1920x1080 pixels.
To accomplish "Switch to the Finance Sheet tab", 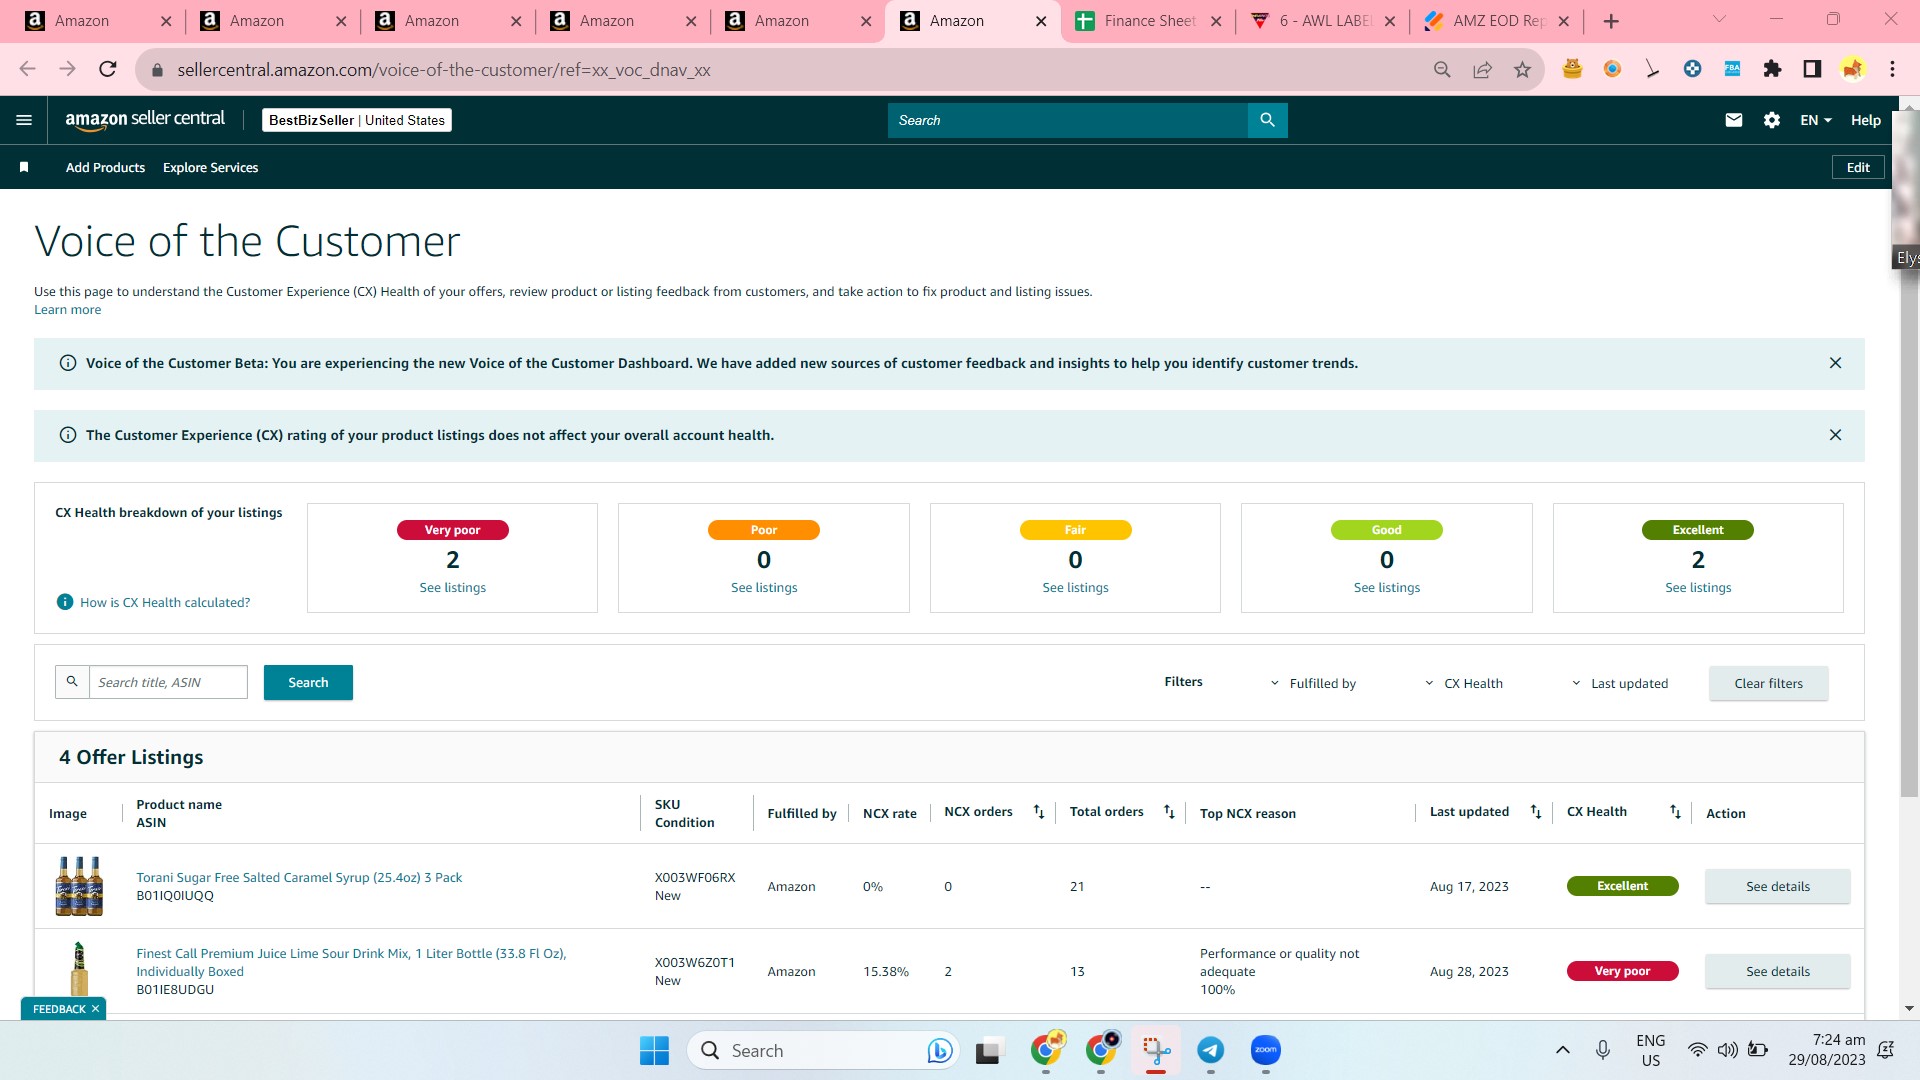I will pos(1148,21).
